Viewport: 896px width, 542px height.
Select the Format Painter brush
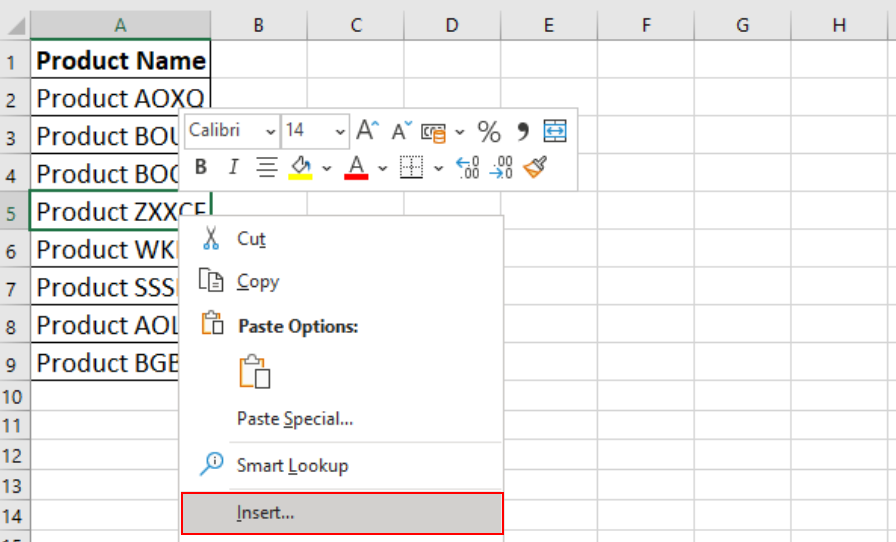(535, 167)
